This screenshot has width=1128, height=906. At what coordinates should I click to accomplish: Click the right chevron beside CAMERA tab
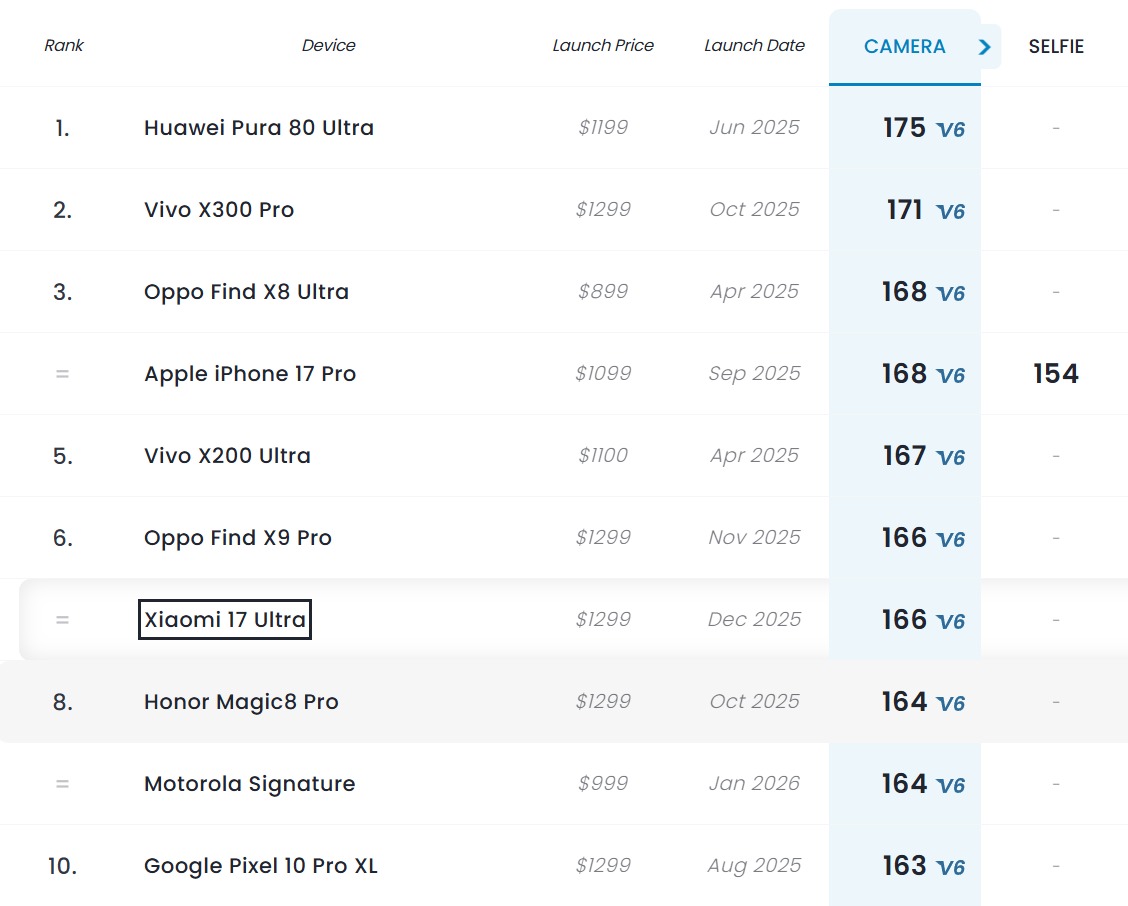click(x=986, y=47)
